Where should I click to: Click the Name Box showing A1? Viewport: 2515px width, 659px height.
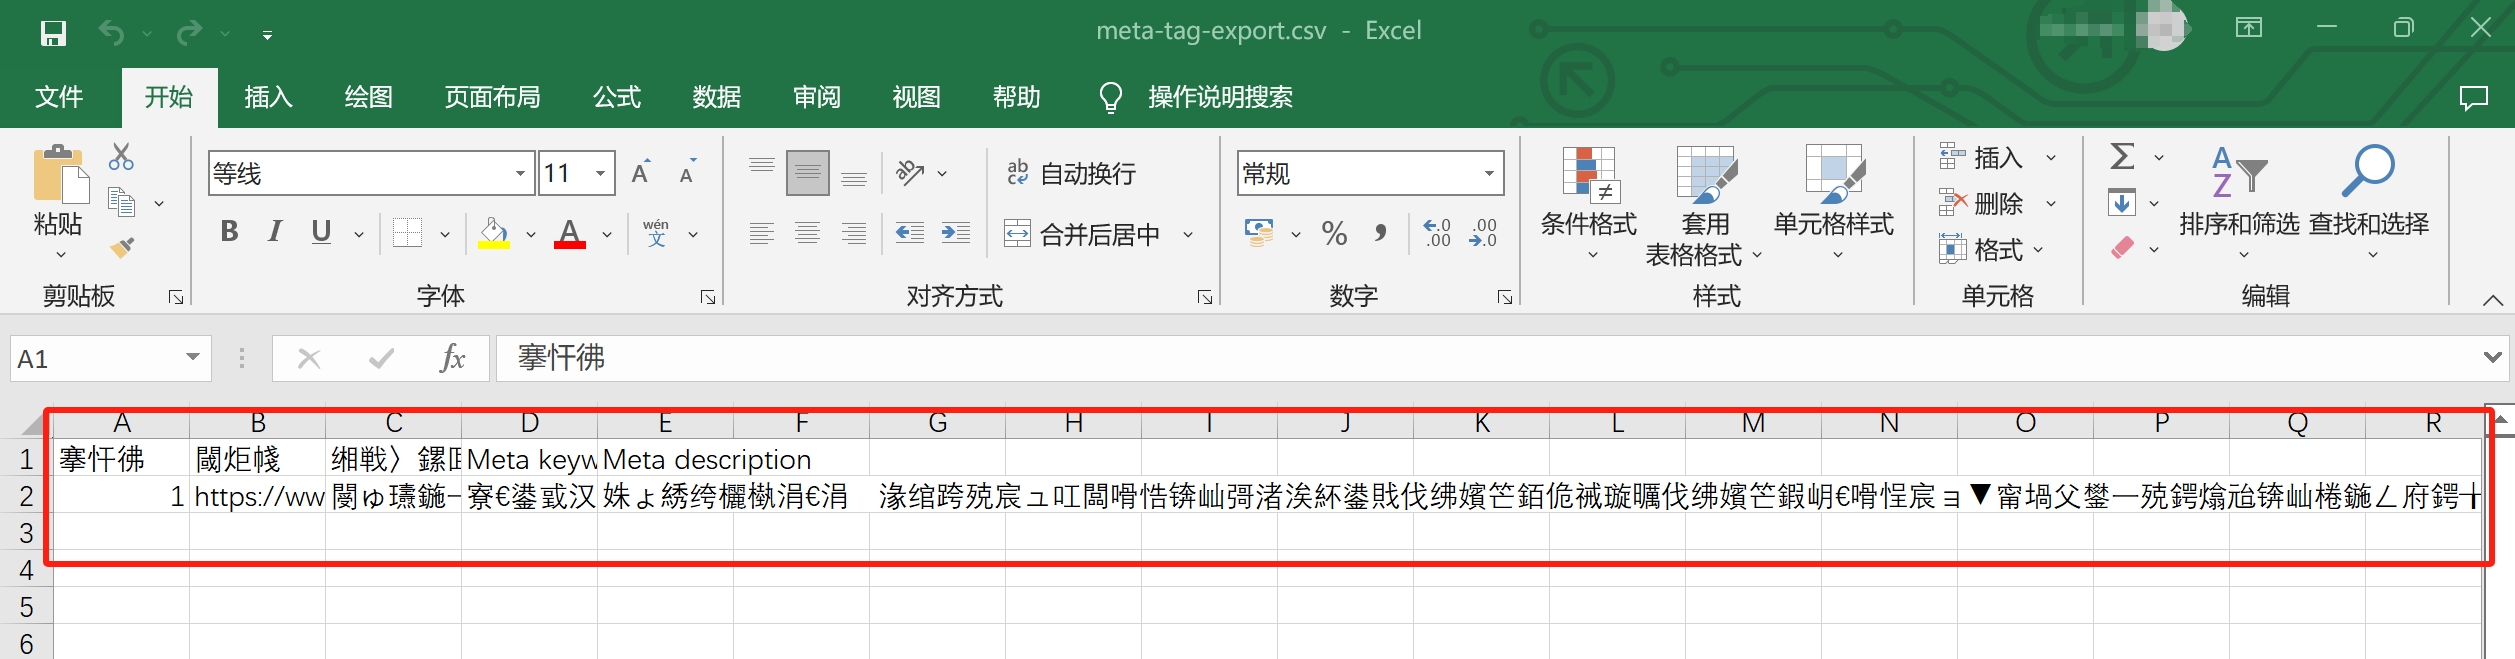point(95,359)
